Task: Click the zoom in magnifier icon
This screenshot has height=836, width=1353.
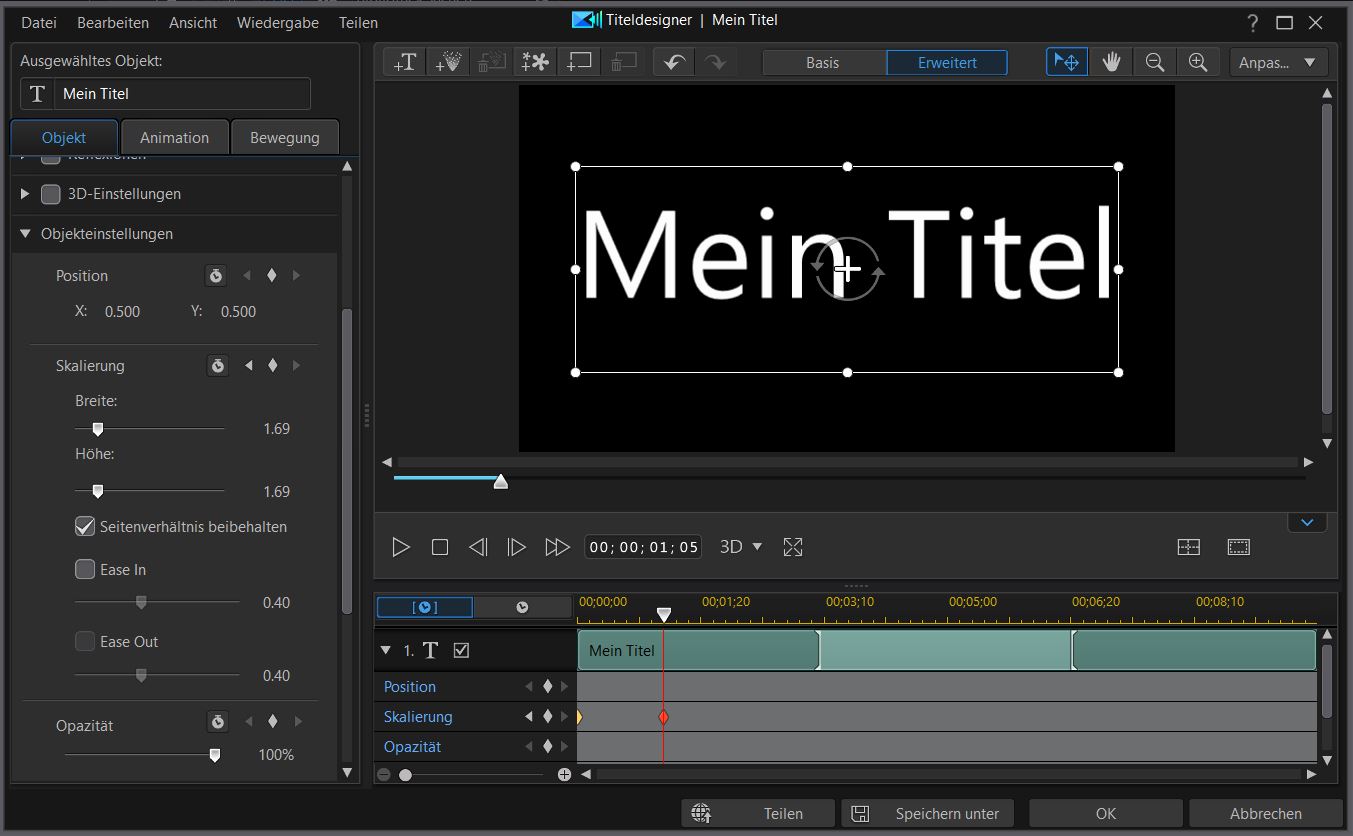Action: [x=1198, y=62]
